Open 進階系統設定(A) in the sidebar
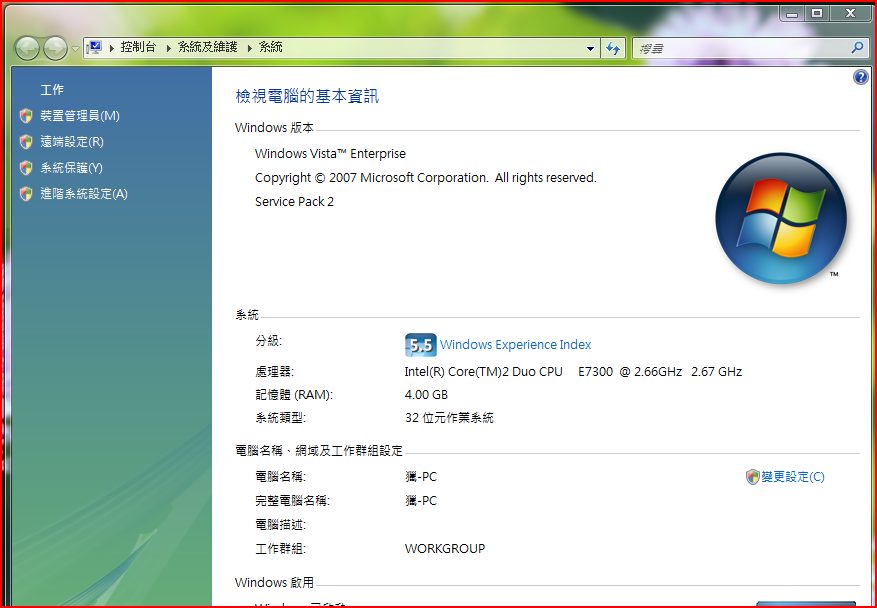 pyautogui.click(x=83, y=194)
